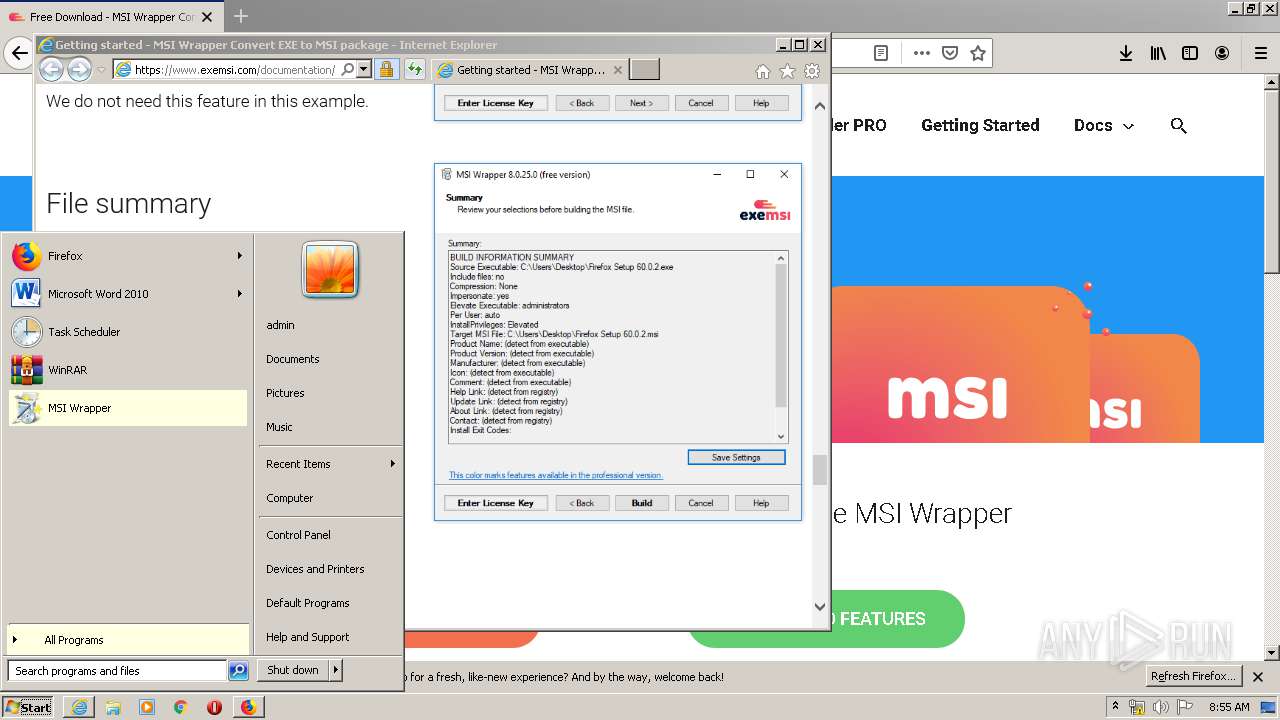Viewport: 1280px width, 720px height.
Task: Open Firefox page actions three-dot menu
Action: point(922,53)
